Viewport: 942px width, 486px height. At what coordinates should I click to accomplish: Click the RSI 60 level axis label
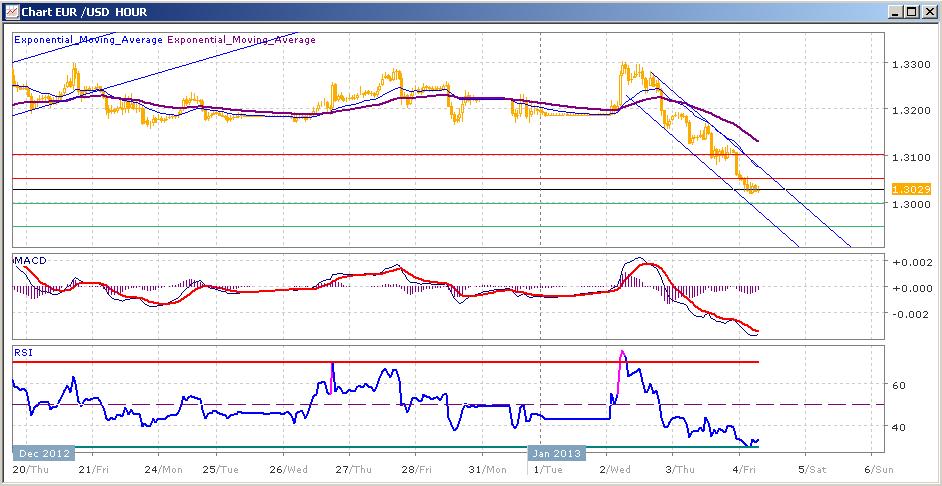click(898, 385)
